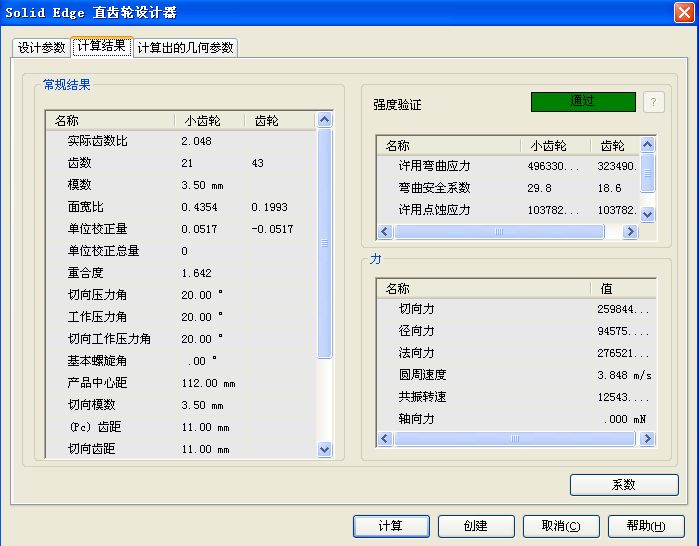Click the 计算 button
The image size is (699, 546).
(391, 526)
